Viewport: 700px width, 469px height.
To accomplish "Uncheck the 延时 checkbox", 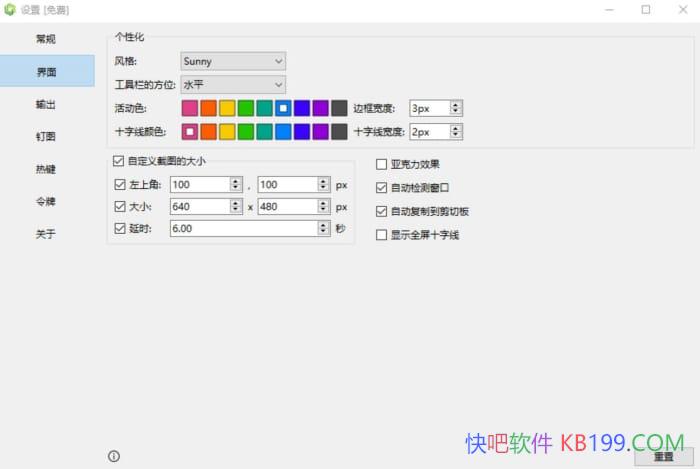I will (x=120, y=228).
